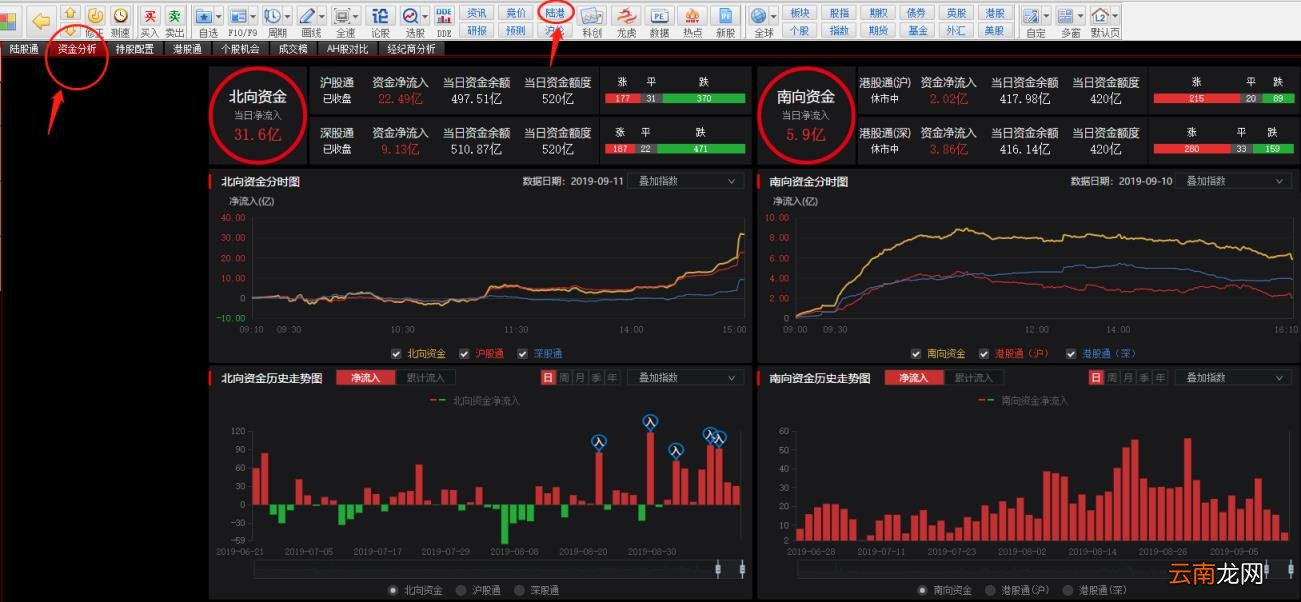This screenshot has height=602, width=1301.
Task: Switch to the 陆股通 tab
Action: pyautogui.click(x=24, y=49)
